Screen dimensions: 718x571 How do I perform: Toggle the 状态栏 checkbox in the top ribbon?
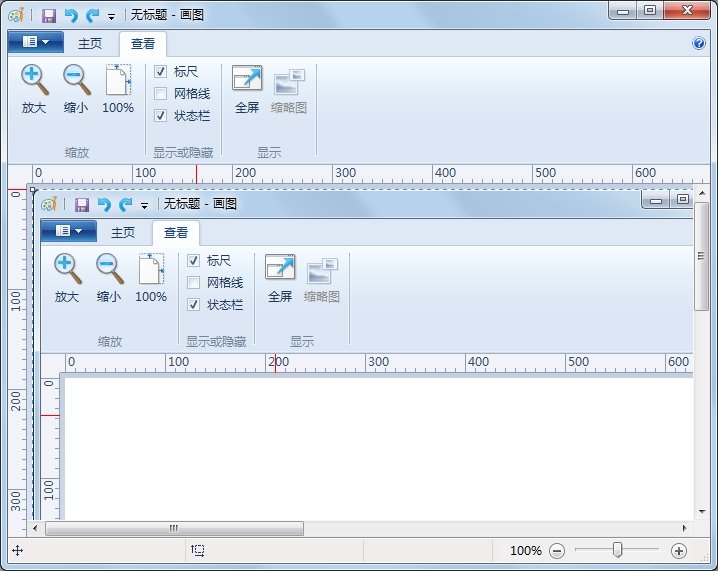(x=160, y=115)
